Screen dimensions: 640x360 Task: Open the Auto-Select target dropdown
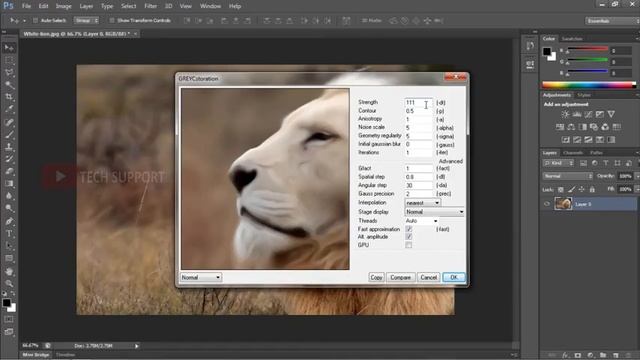86,20
